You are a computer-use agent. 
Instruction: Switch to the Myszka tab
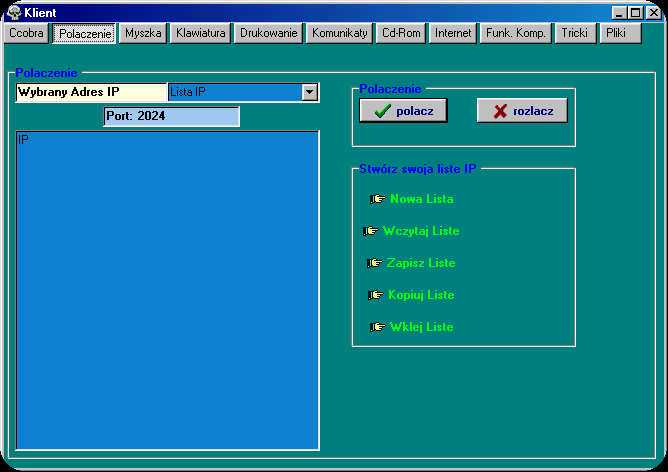143,33
